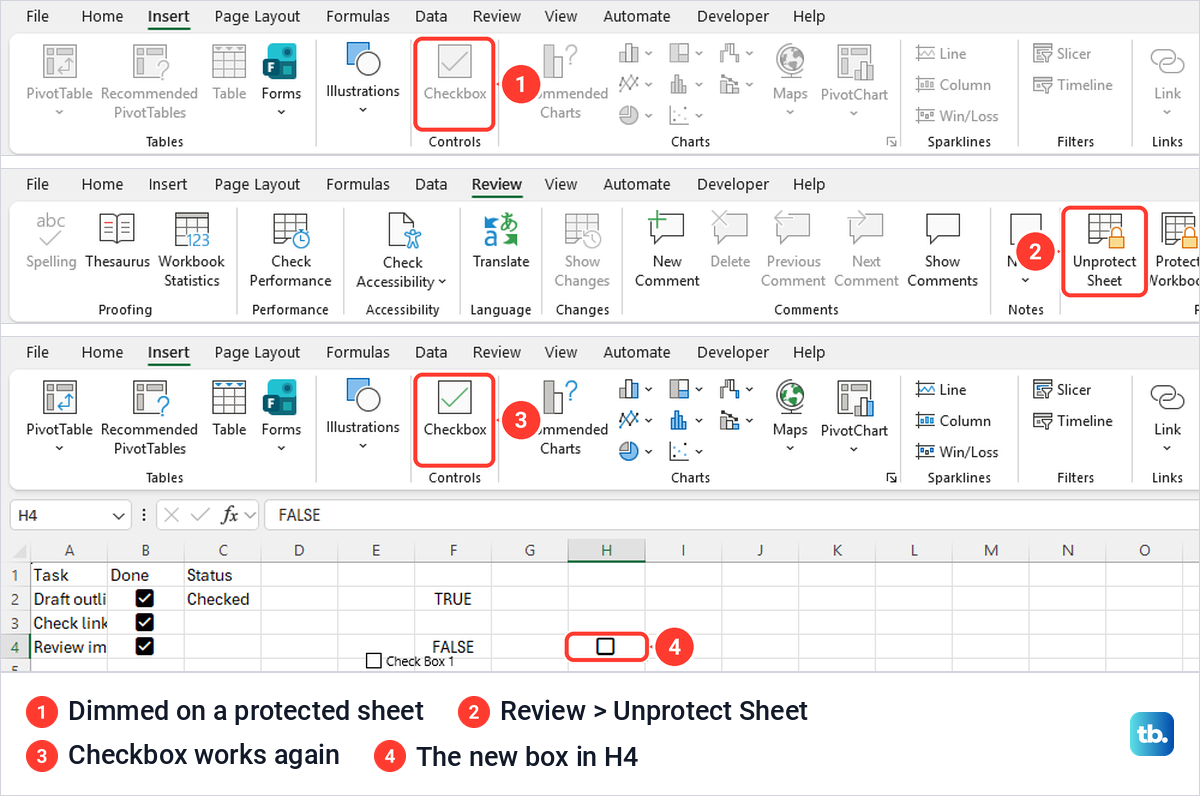Select the underlined Review tab
Viewport: 1200px width, 796px height.
pos(497,184)
